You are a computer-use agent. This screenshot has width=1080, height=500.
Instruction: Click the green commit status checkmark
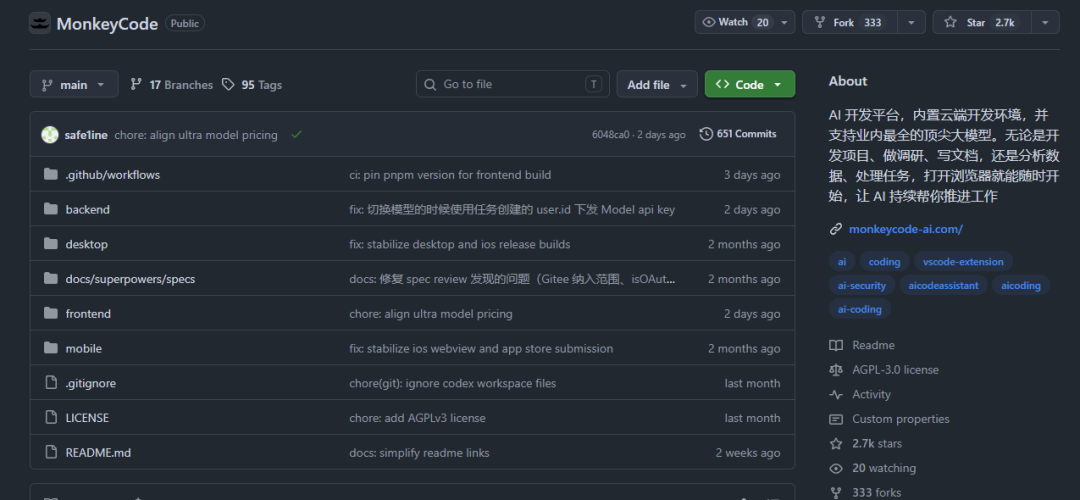pyautogui.click(x=296, y=135)
